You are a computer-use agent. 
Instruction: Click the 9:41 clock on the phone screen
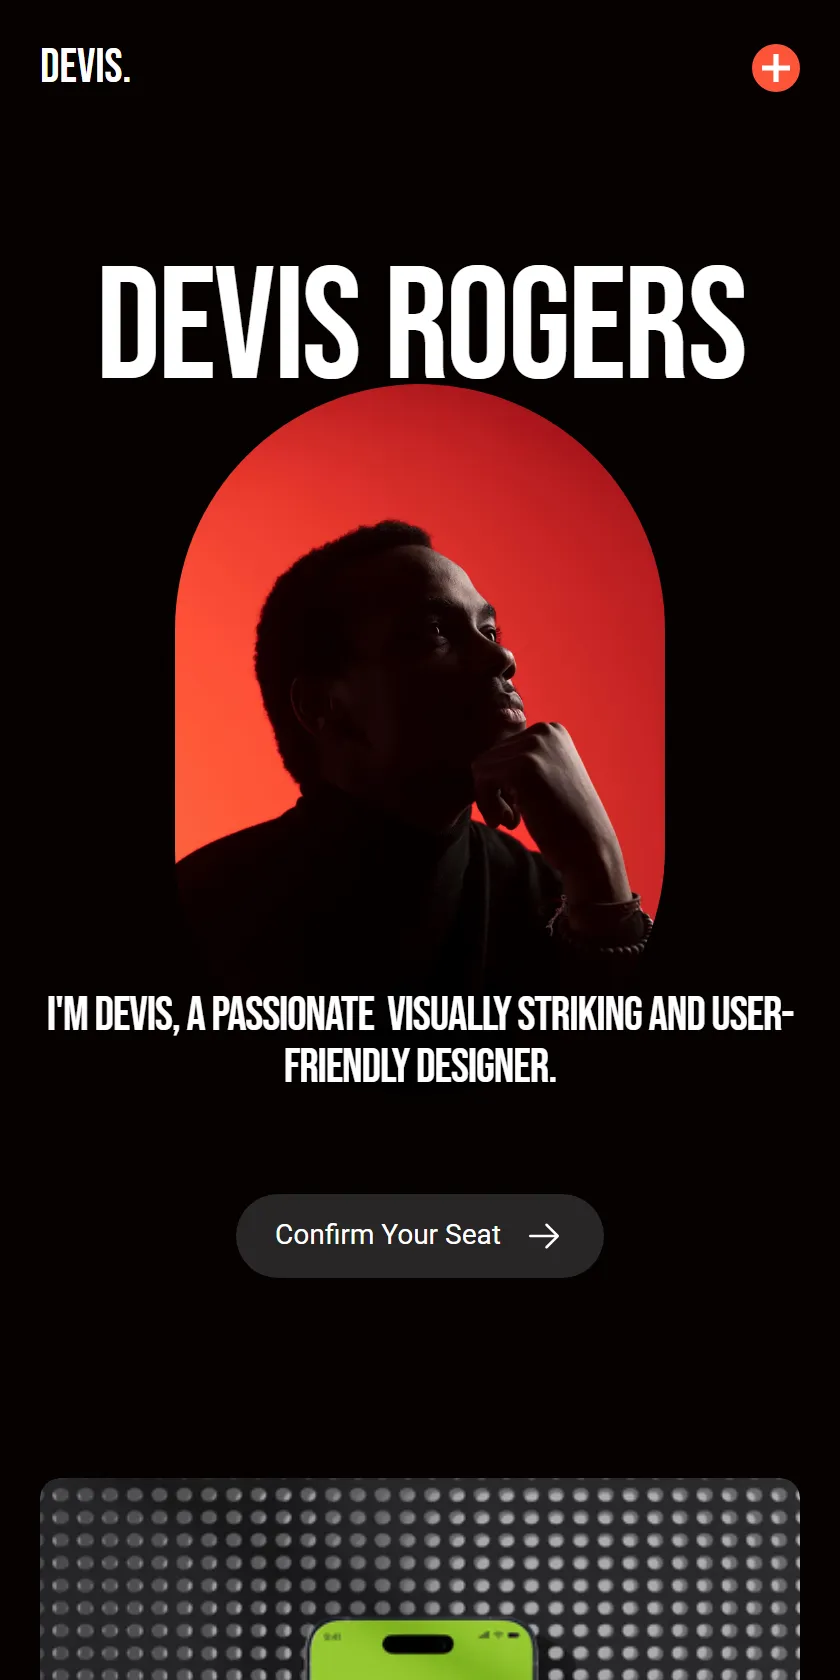[332, 1636]
